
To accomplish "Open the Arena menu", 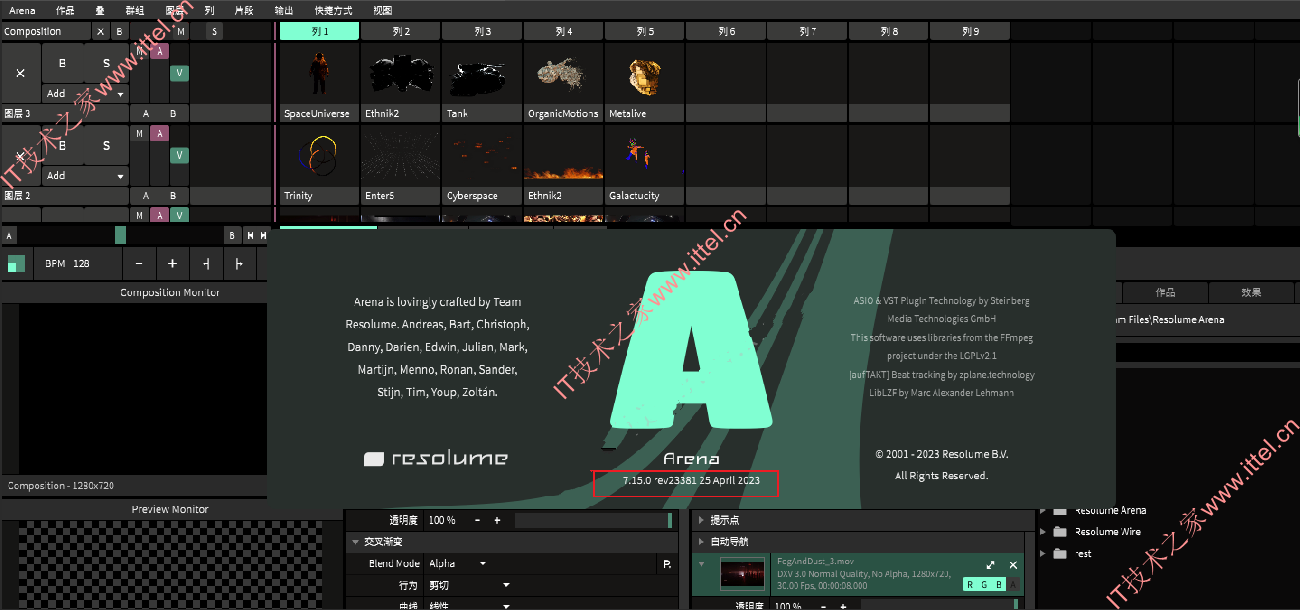I will [x=22, y=10].
